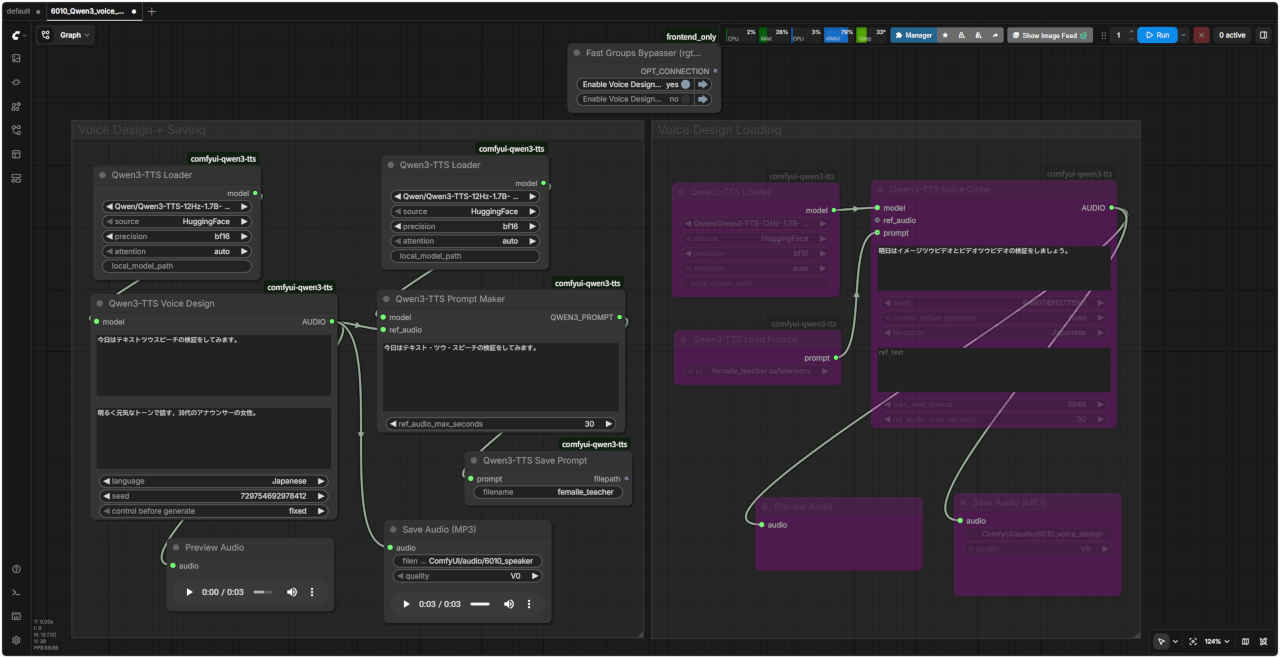Select the pointer mode tool icon
1280x658 pixels.
click(1161, 641)
